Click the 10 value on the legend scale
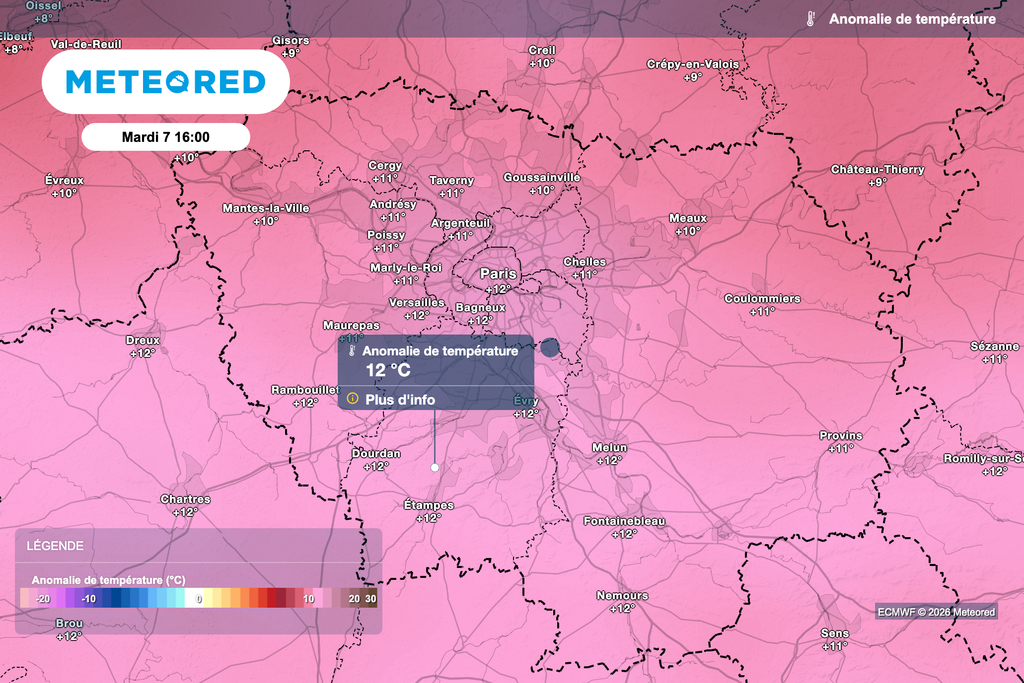This screenshot has width=1024, height=683. tap(308, 599)
